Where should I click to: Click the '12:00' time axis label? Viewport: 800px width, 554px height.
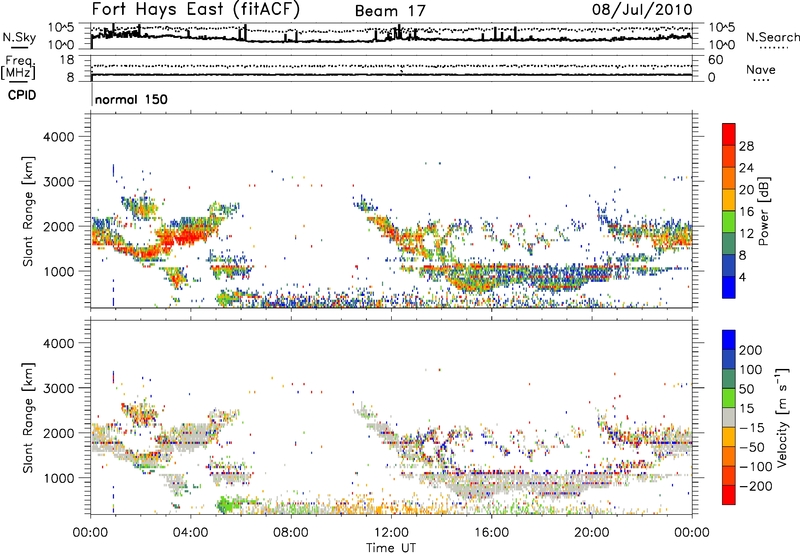click(x=391, y=533)
